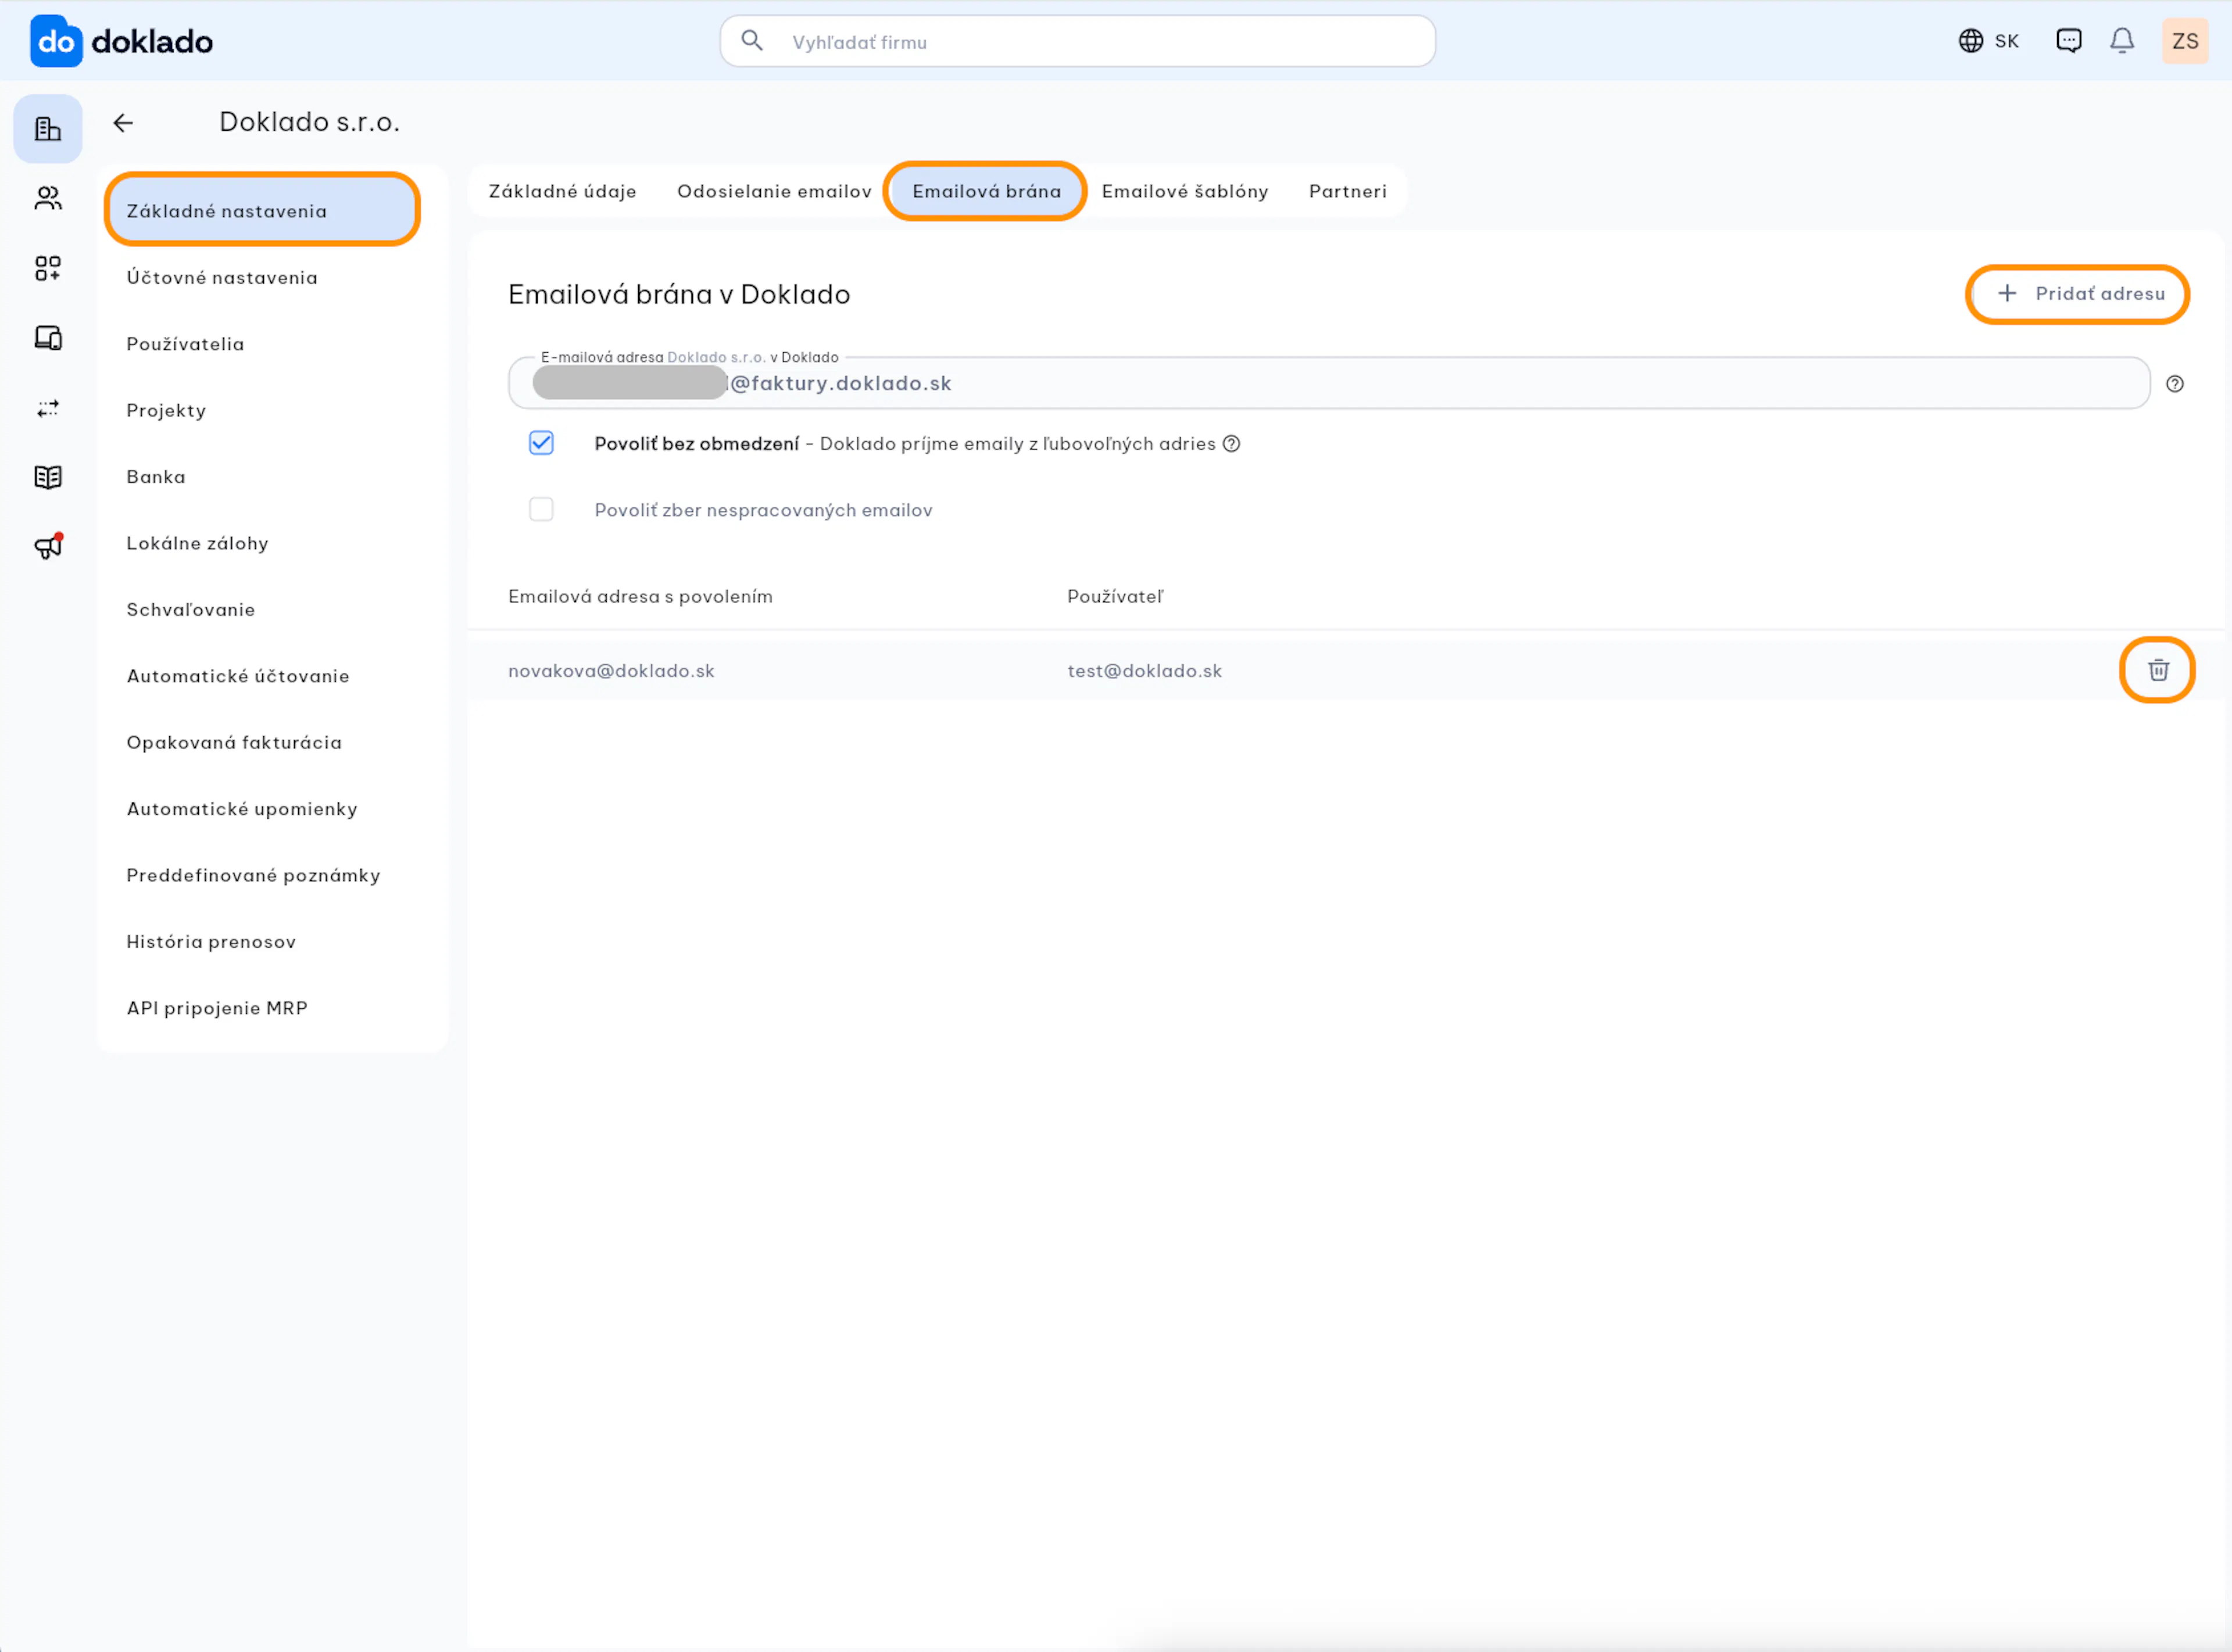
Task: Click the Doklado logo
Action: (x=121, y=41)
